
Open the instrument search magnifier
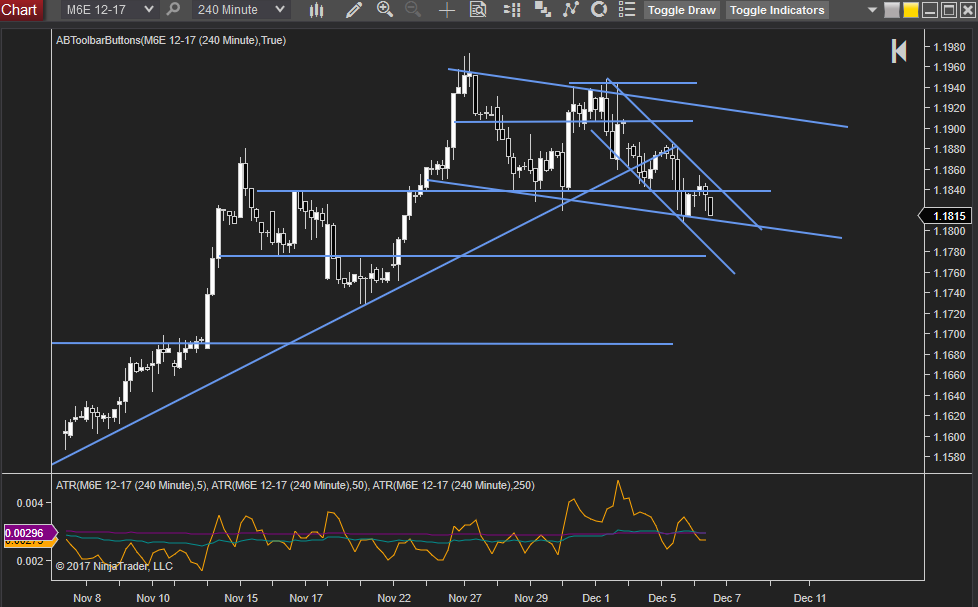(x=173, y=9)
